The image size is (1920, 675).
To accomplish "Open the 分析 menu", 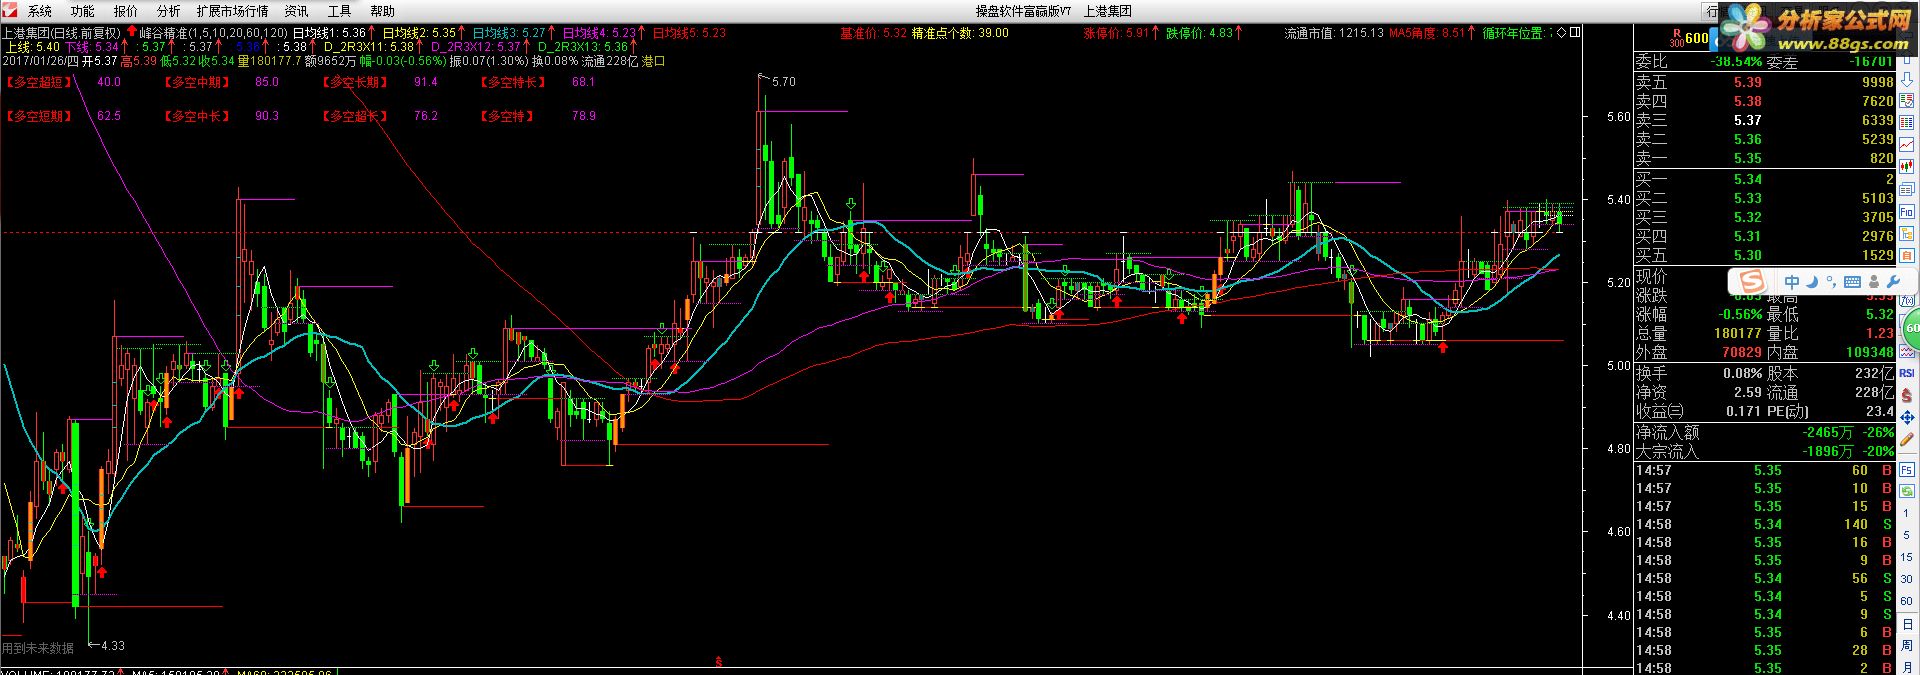I will click(169, 11).
